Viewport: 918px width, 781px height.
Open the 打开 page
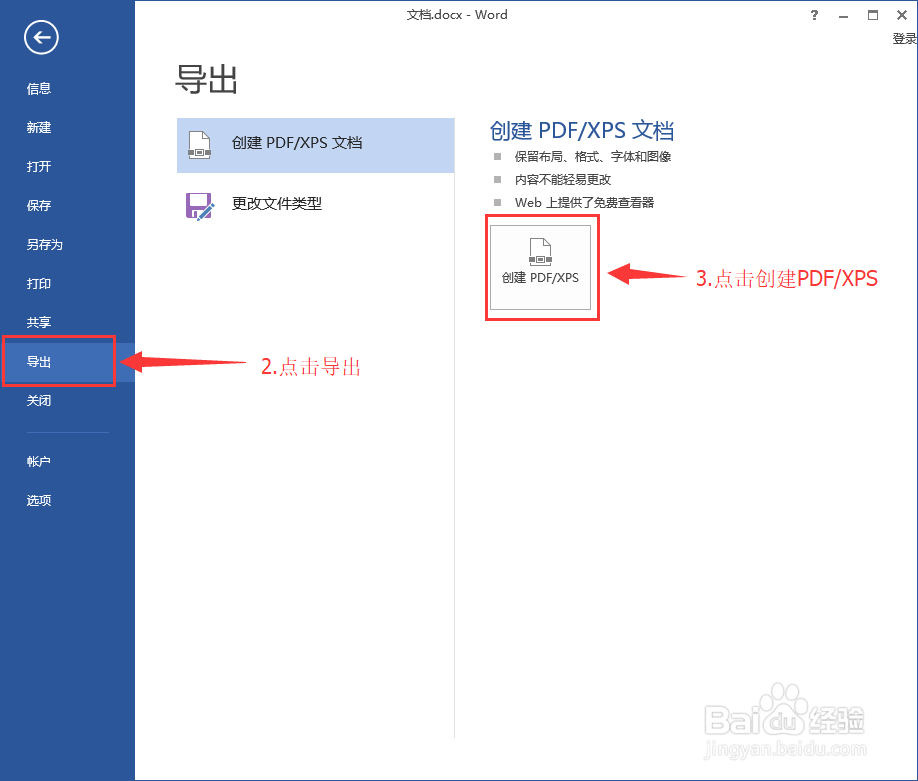38,166
